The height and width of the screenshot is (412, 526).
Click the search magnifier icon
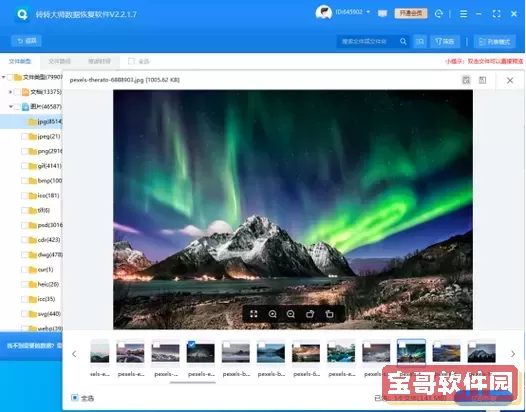(403, 41)
